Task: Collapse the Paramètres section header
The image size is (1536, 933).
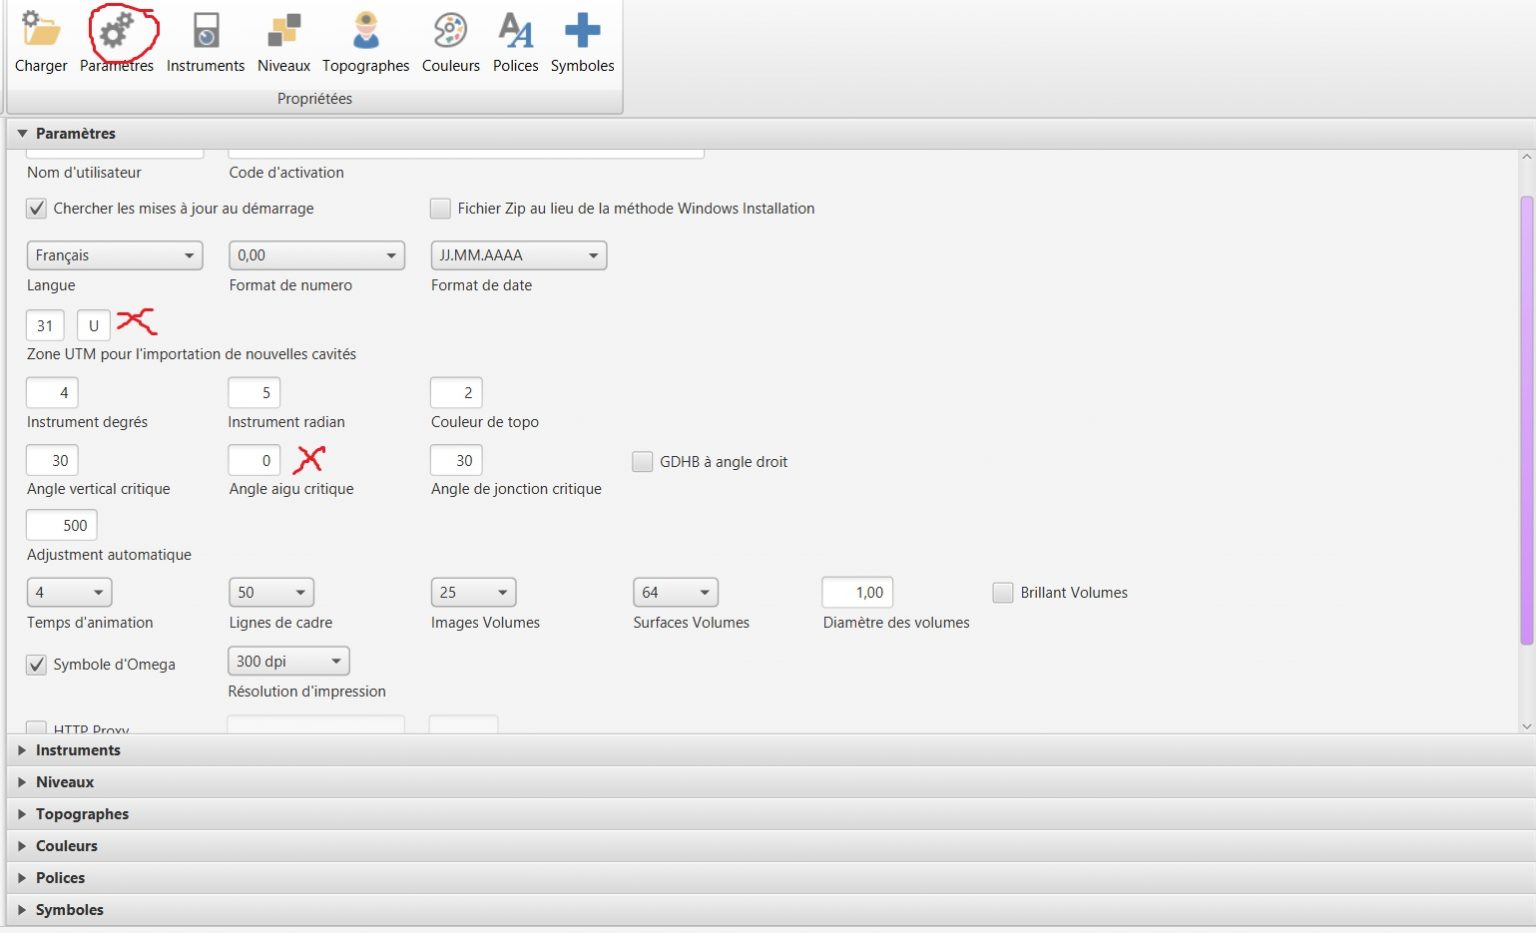Action: pos(75,134)
